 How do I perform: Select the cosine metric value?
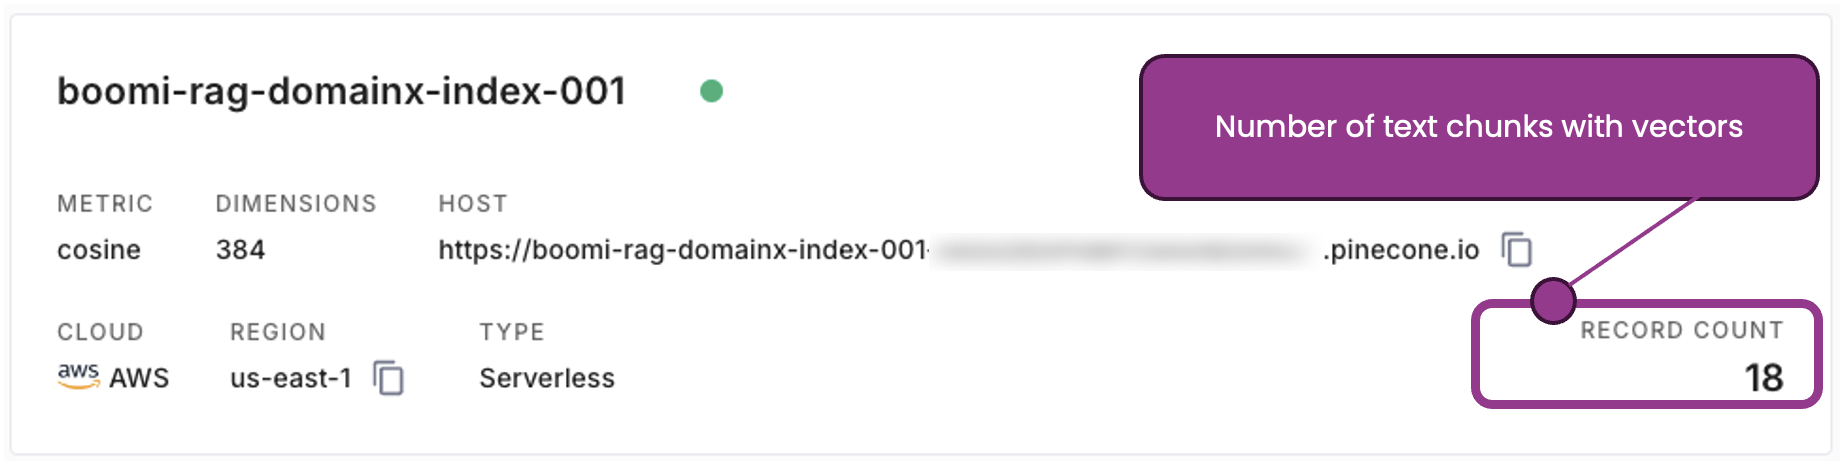pos(99,249)
